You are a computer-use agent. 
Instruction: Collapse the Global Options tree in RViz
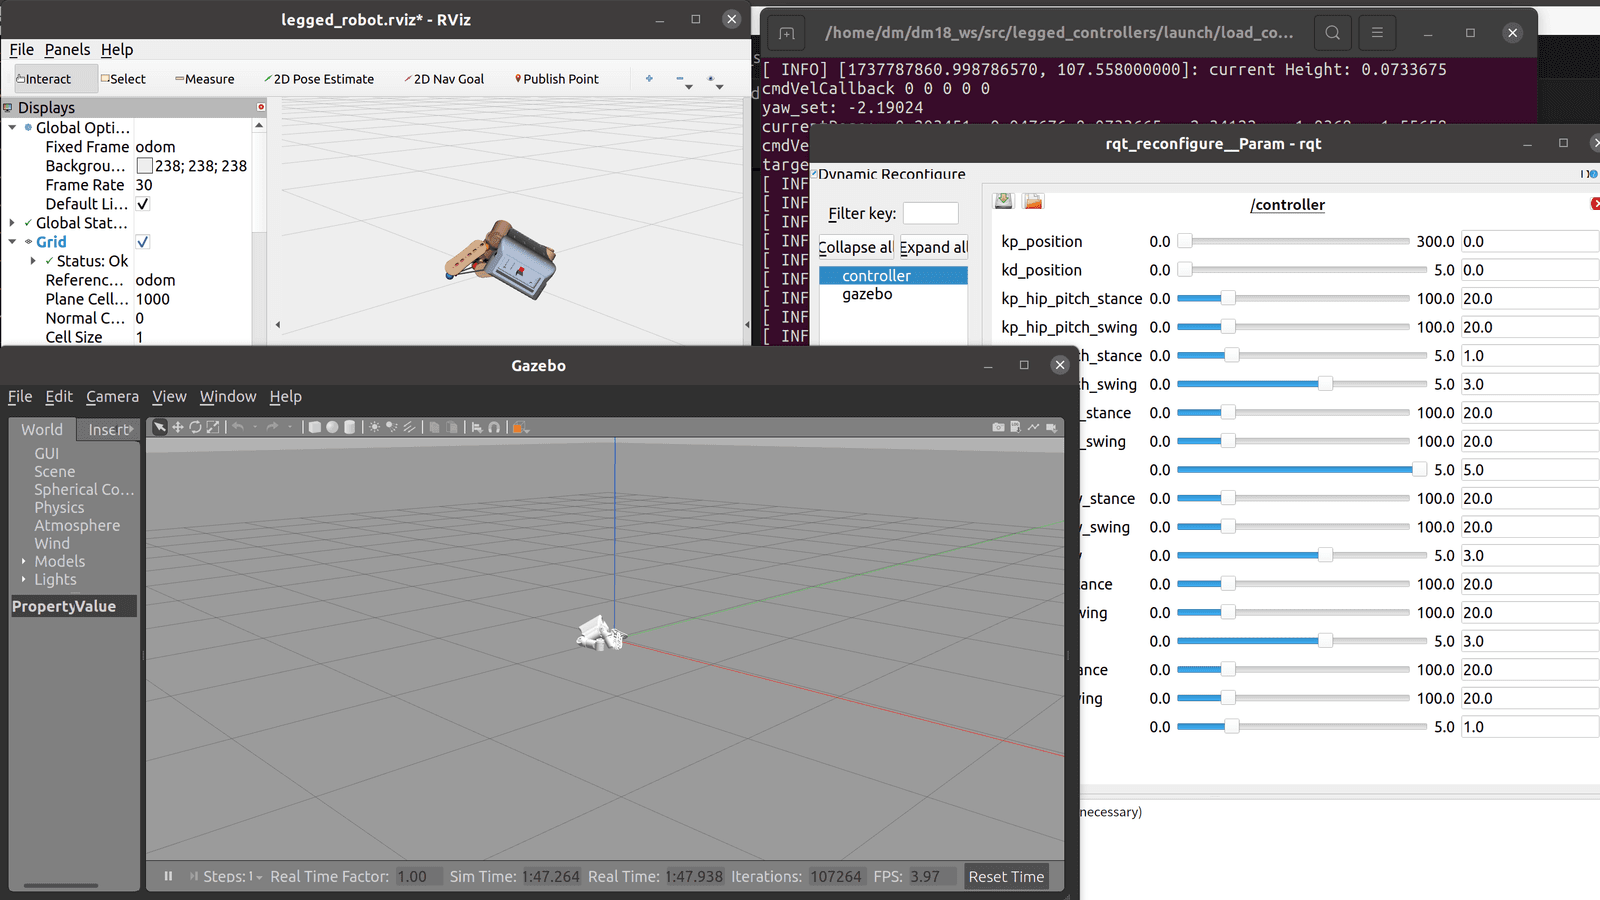tap(12, 128)
